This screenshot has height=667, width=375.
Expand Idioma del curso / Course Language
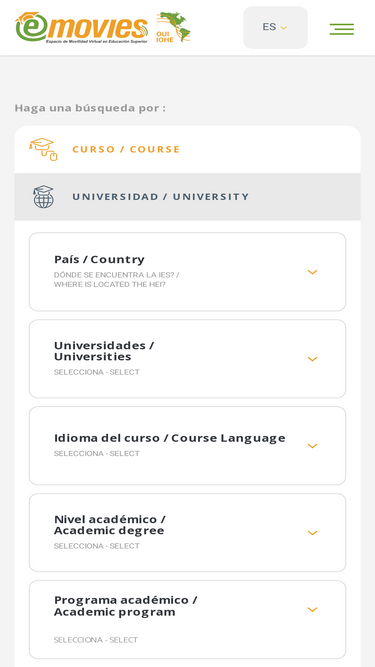tap(188, 446)
